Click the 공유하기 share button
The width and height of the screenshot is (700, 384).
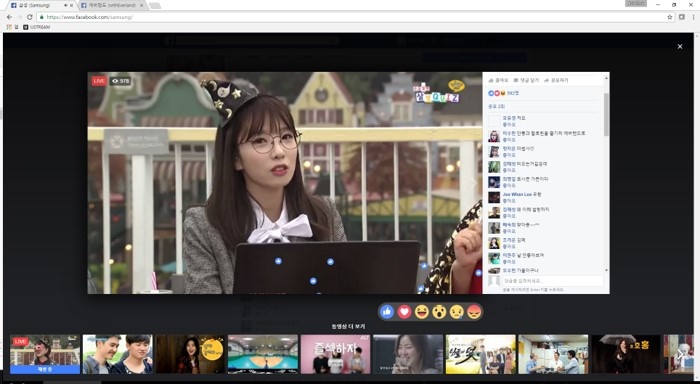point(556,80)
